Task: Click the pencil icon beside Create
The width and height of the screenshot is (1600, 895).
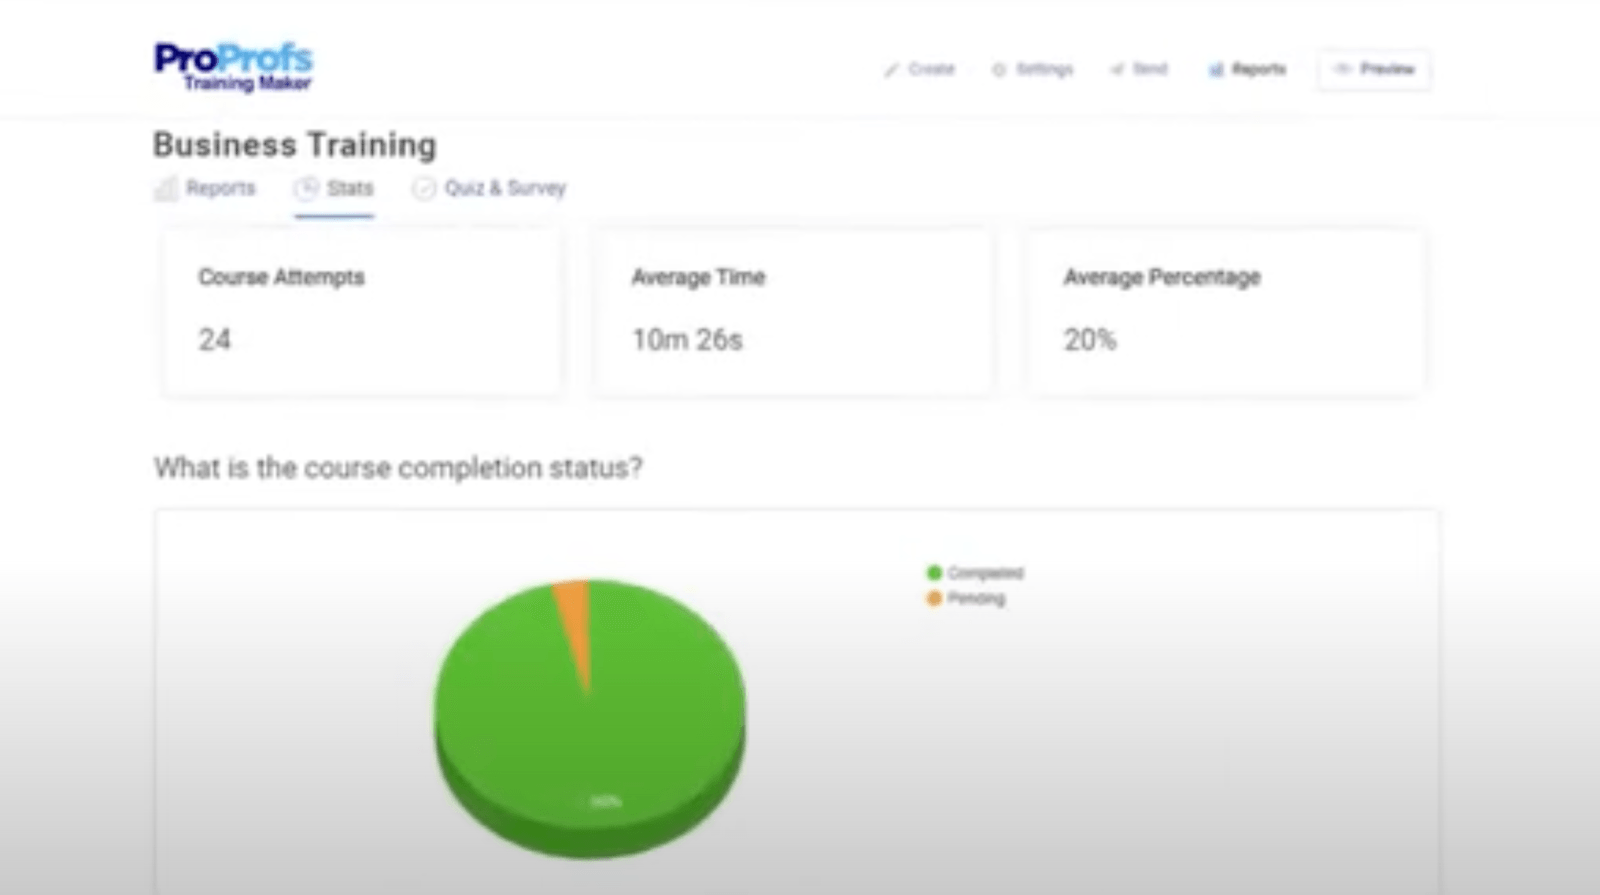Action: [x=891, y=70]
